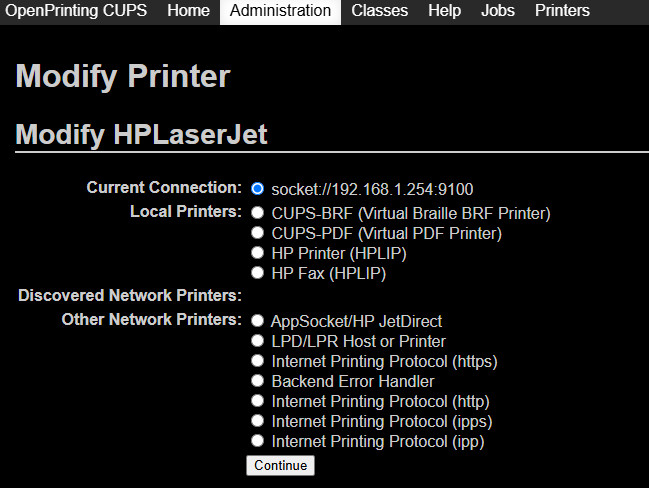The image size is (649, 488).
Task: Select HP Fax (HPLIP) radio button
Action: (x=258, y=273)
